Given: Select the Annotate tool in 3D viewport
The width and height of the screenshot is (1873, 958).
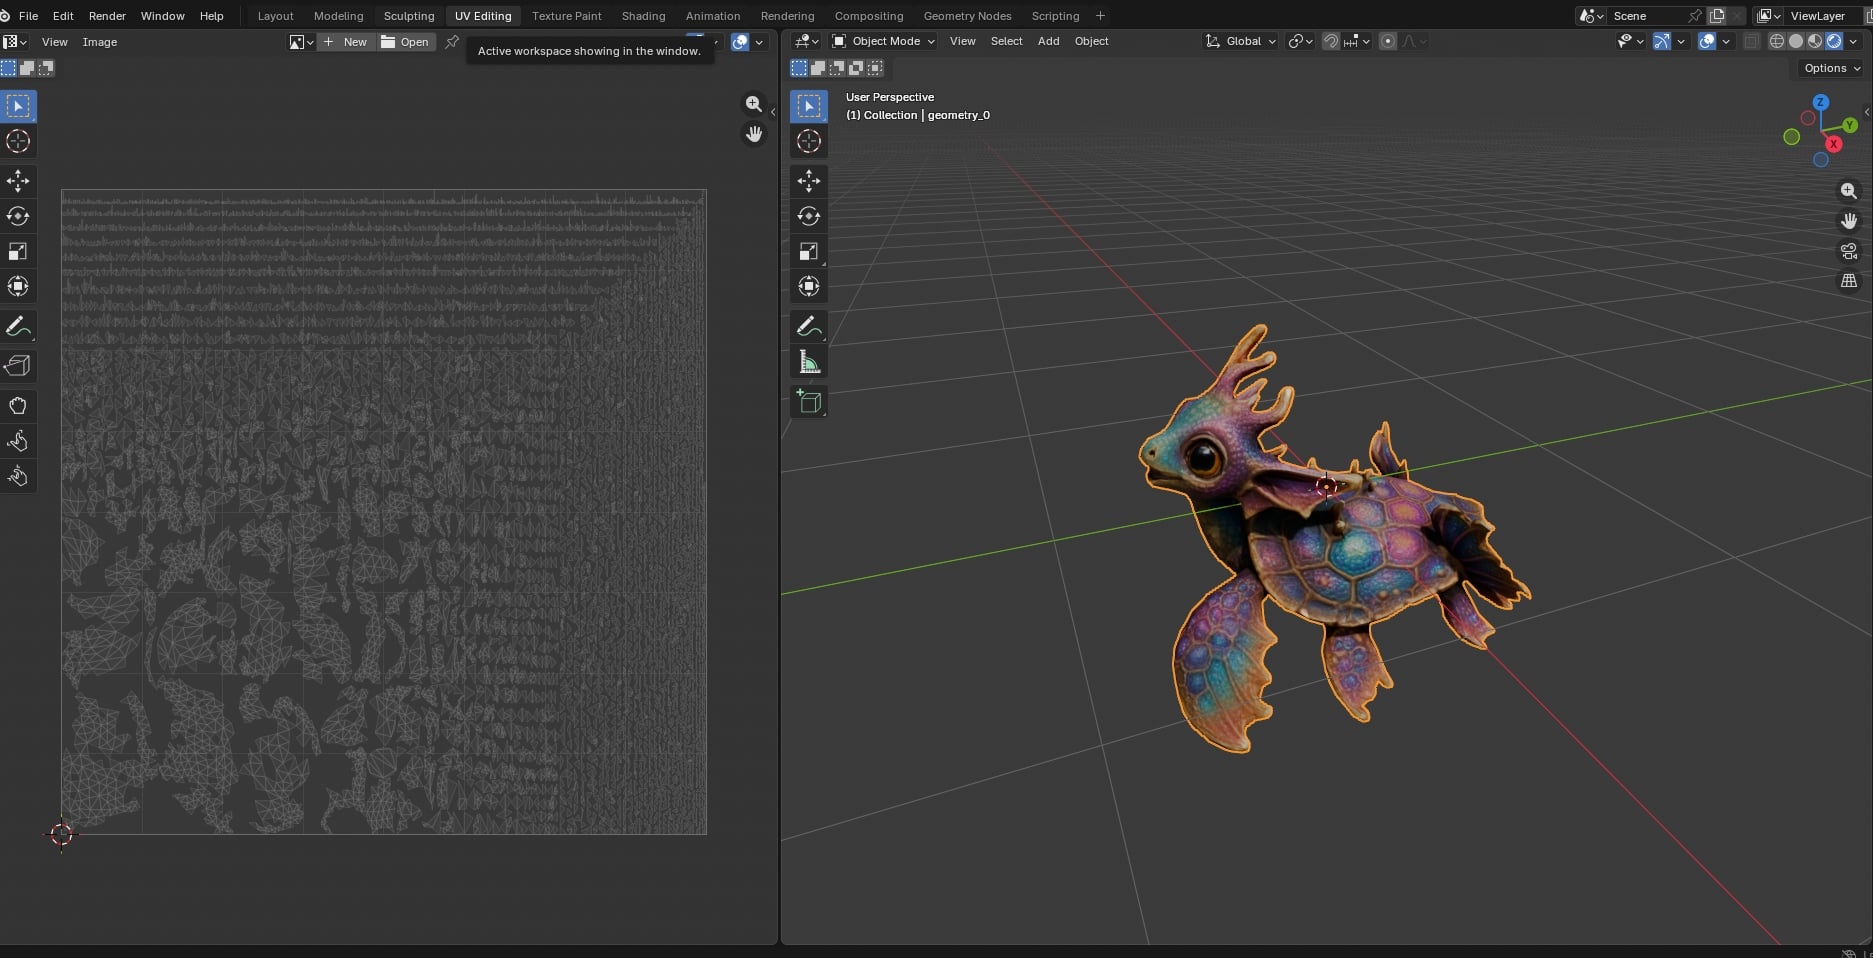Looking at the screenshot, I should click(809, 326).
